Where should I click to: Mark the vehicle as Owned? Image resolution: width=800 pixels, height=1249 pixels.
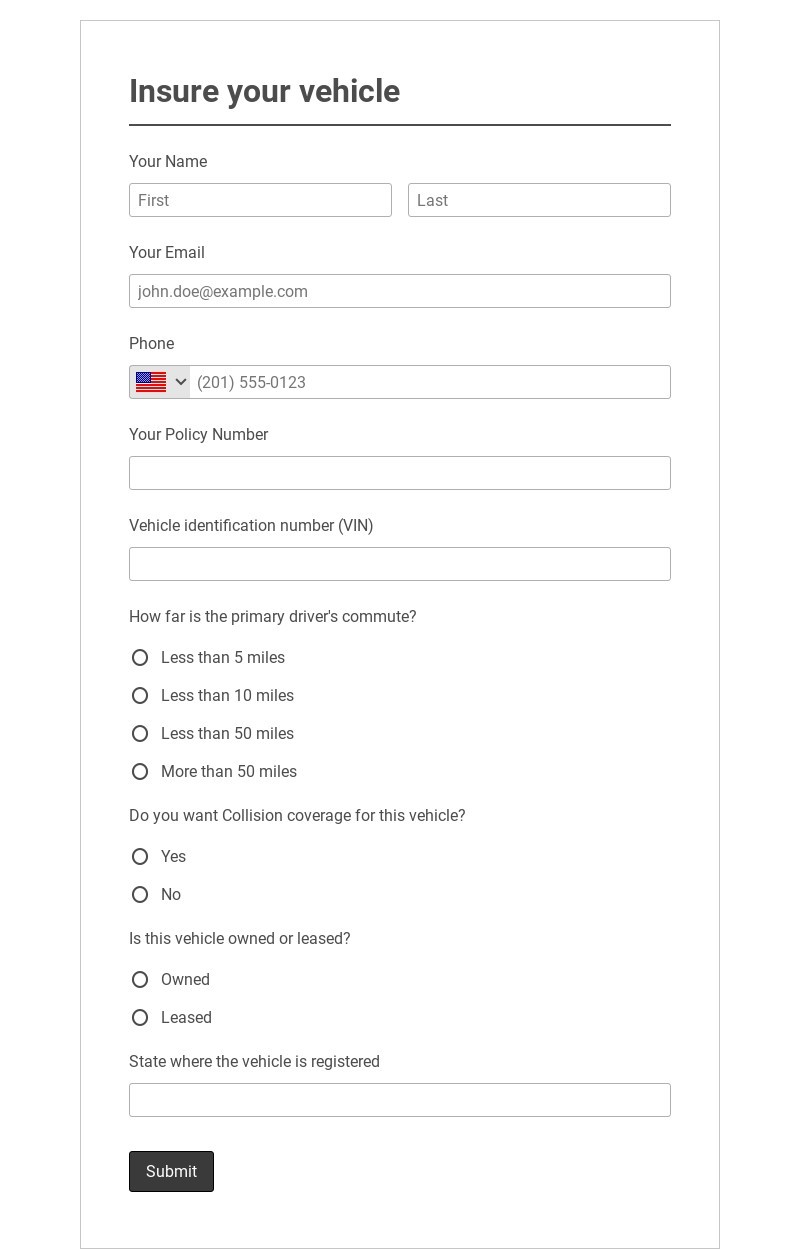(x=140, y=979)
